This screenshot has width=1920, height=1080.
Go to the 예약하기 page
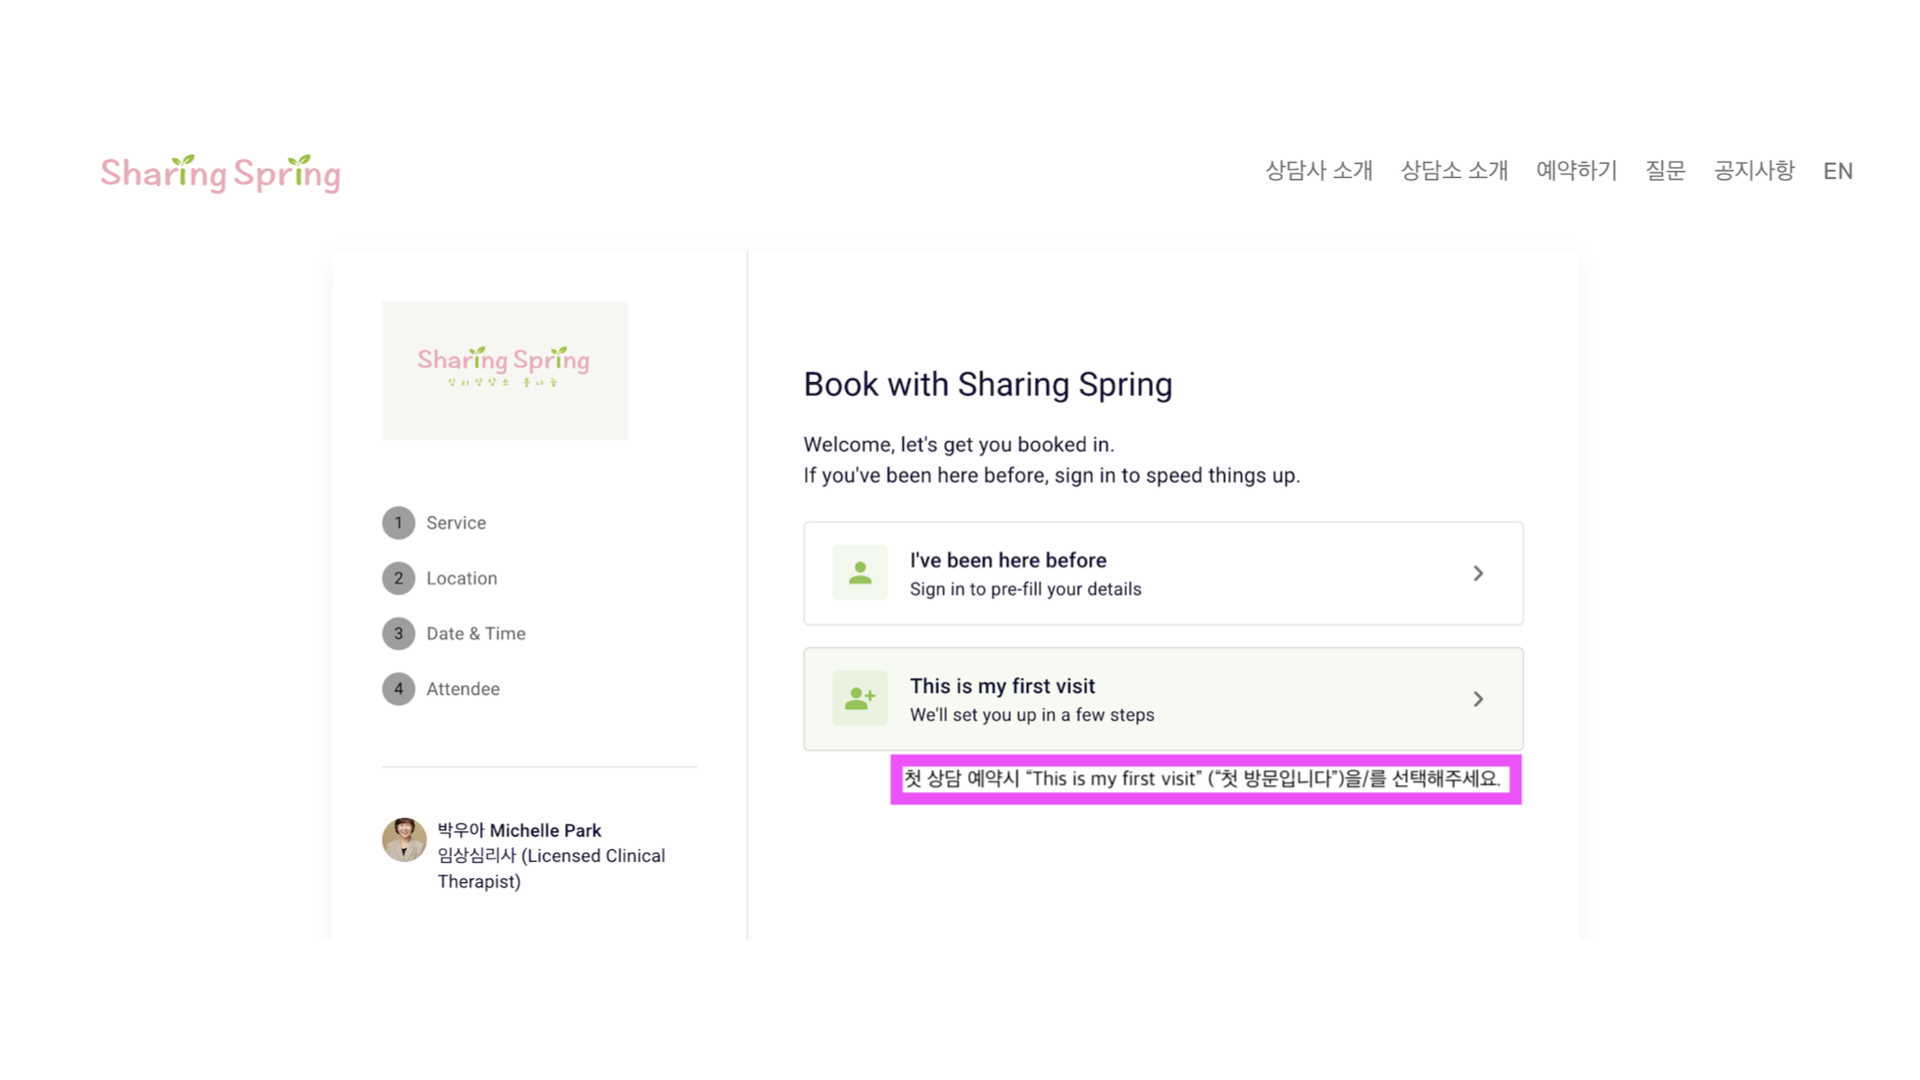point(1576,171)
